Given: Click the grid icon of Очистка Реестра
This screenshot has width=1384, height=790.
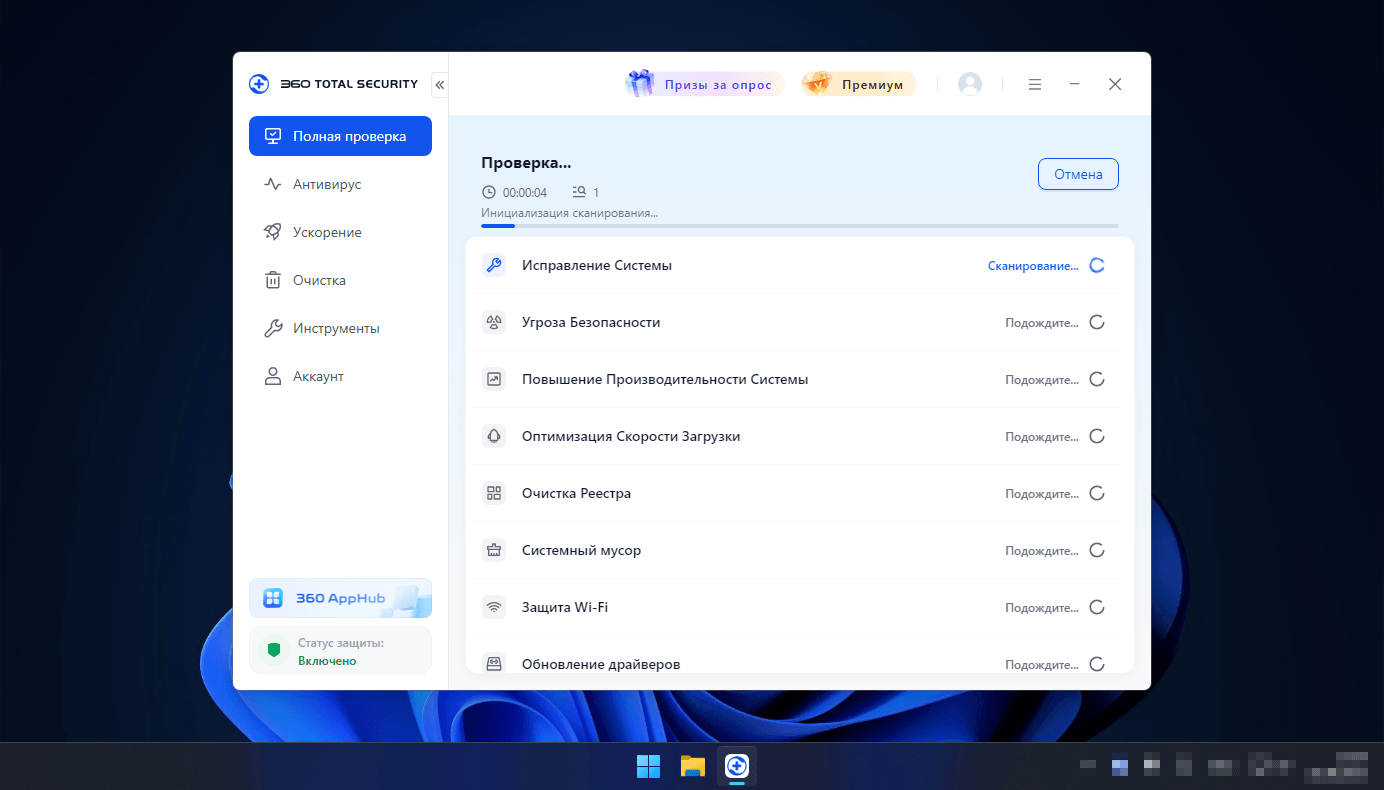Looking at the screenshot, I should (x=494, y=493).
